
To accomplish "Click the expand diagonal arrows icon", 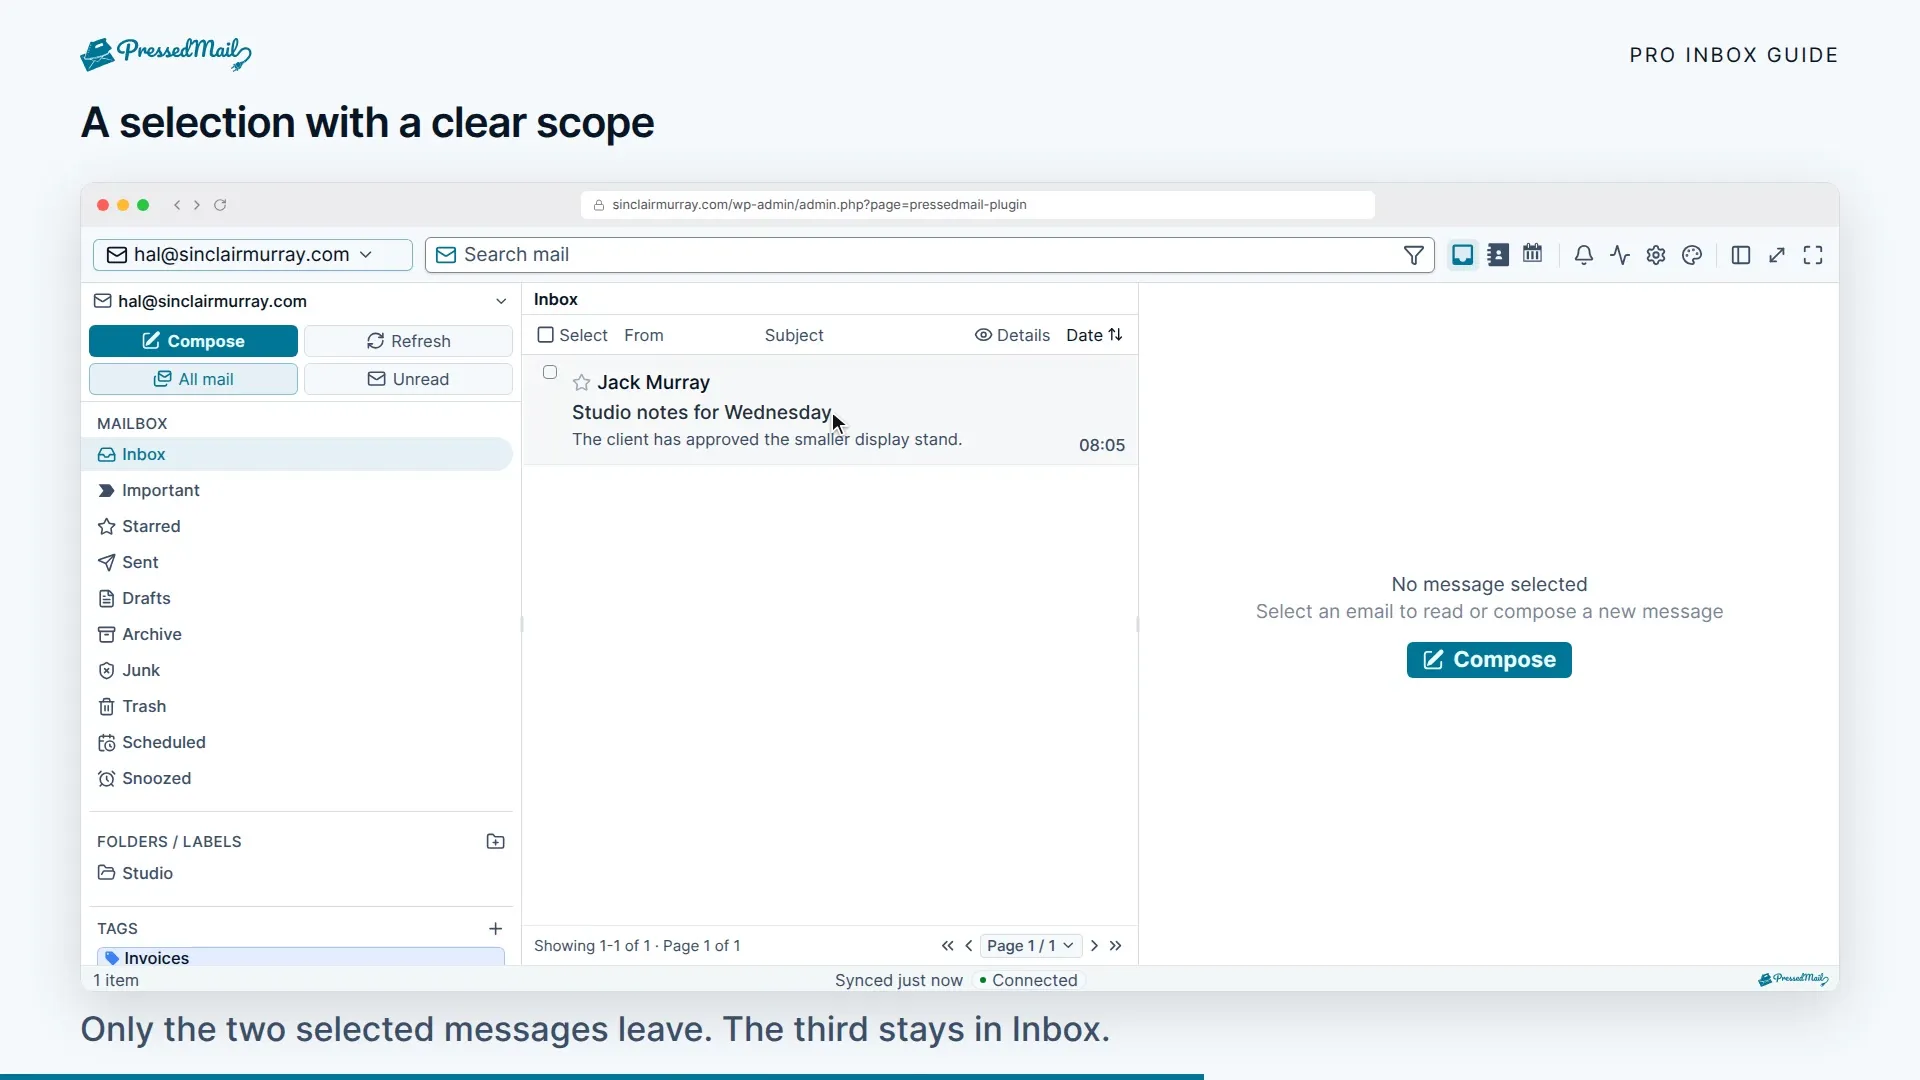I will pyautogui.click(x=1777, y=256).
